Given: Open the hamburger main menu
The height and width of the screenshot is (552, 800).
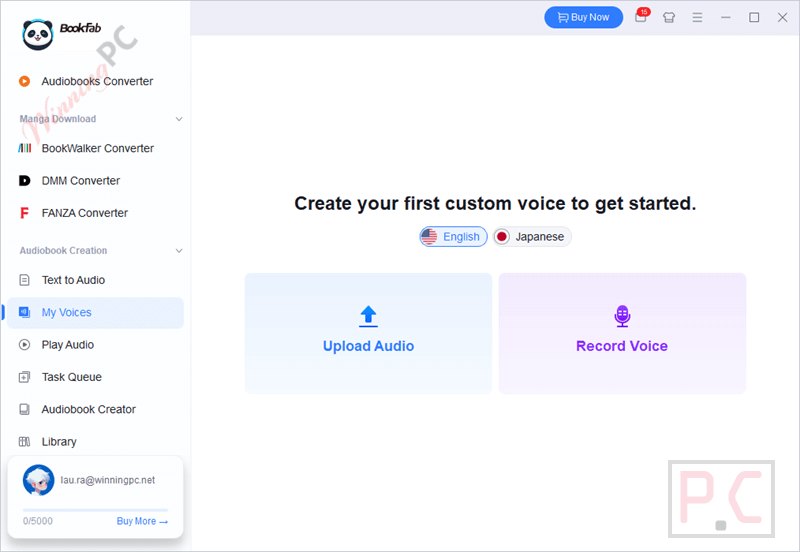Looking at the screenshot, I should pyautogui.click(x=697, y=18).
